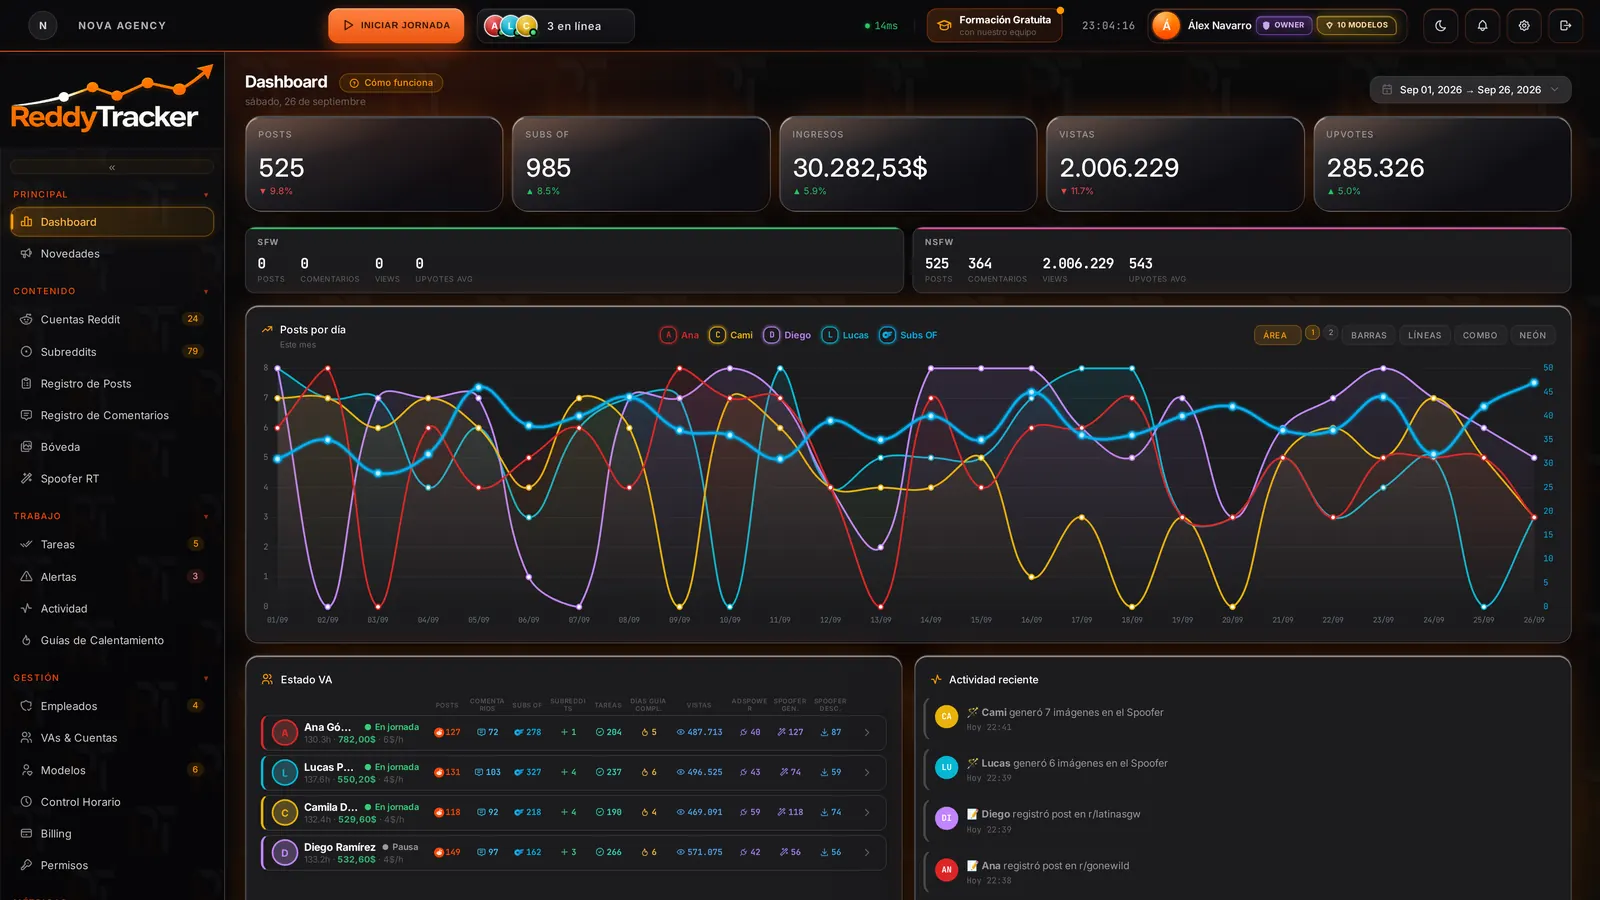Toggle Diego series in chart legend

pyautogui.click(x=787, y=335)
